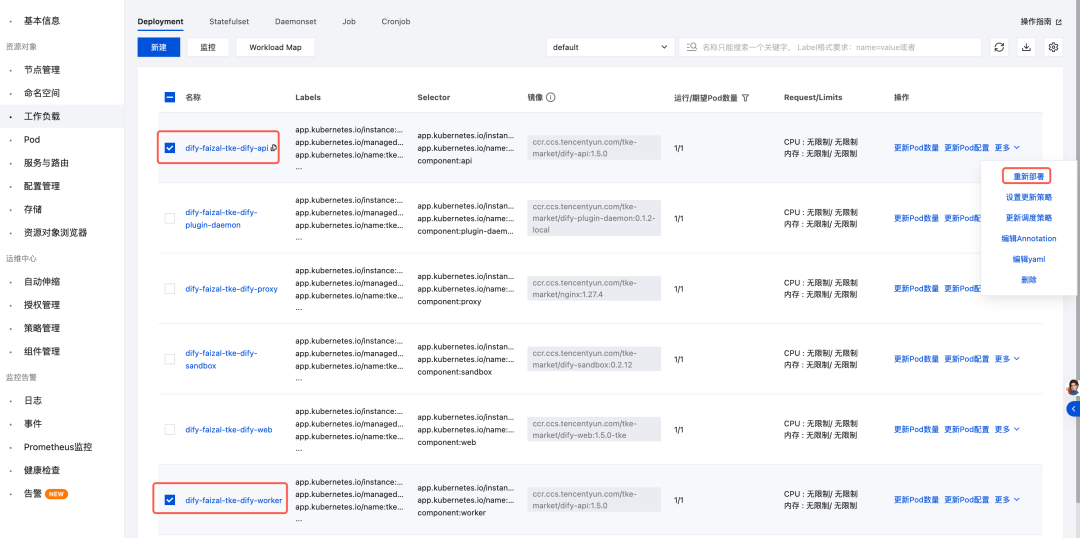The image size is (1080, 538).
Task: Select 编辑Annotation from the menu
Action: (x=1028, y=238)
